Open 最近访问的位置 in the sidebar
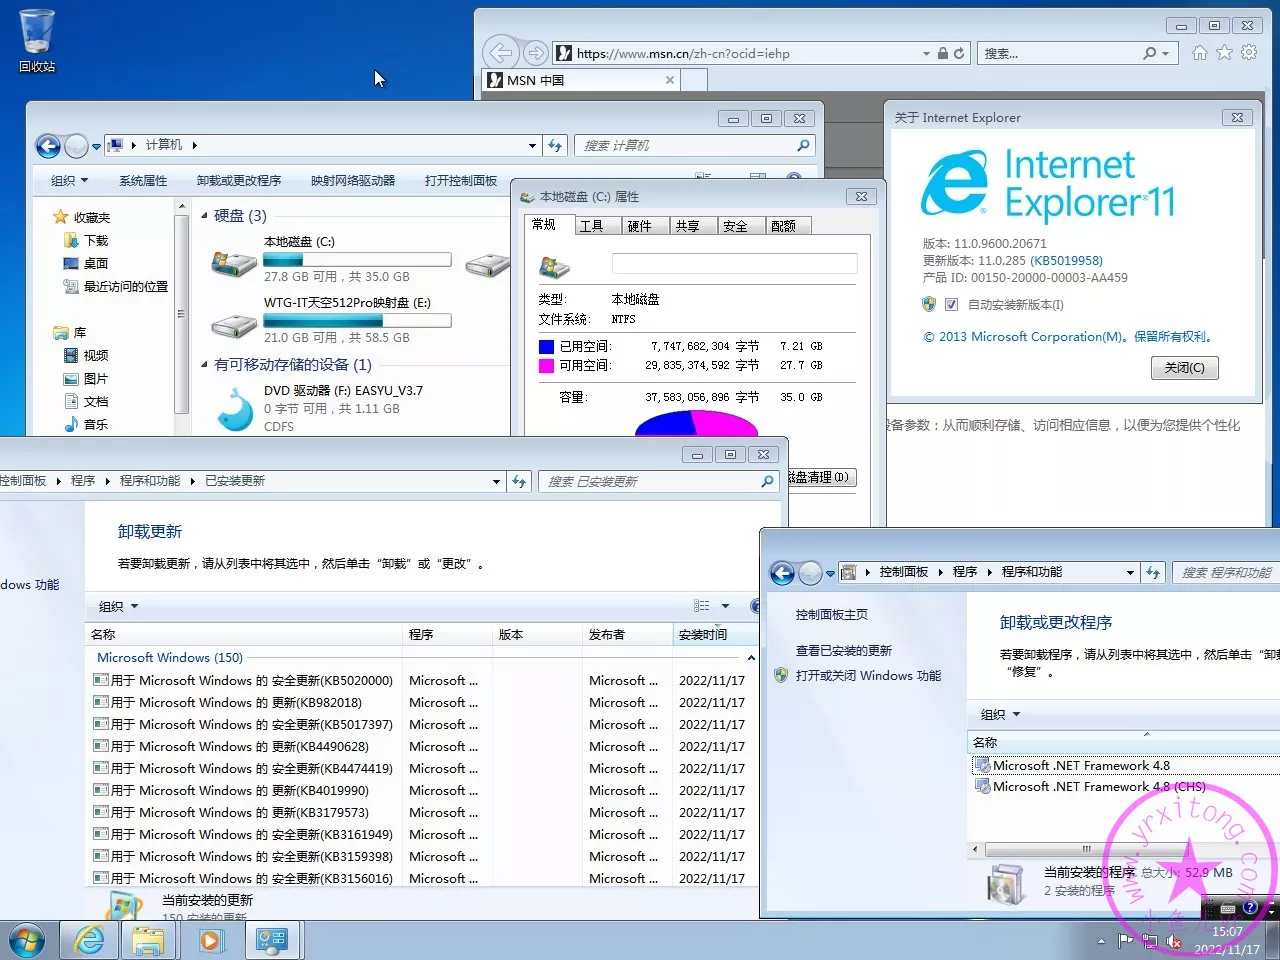 pyautogui.click(x=115, y=286)
